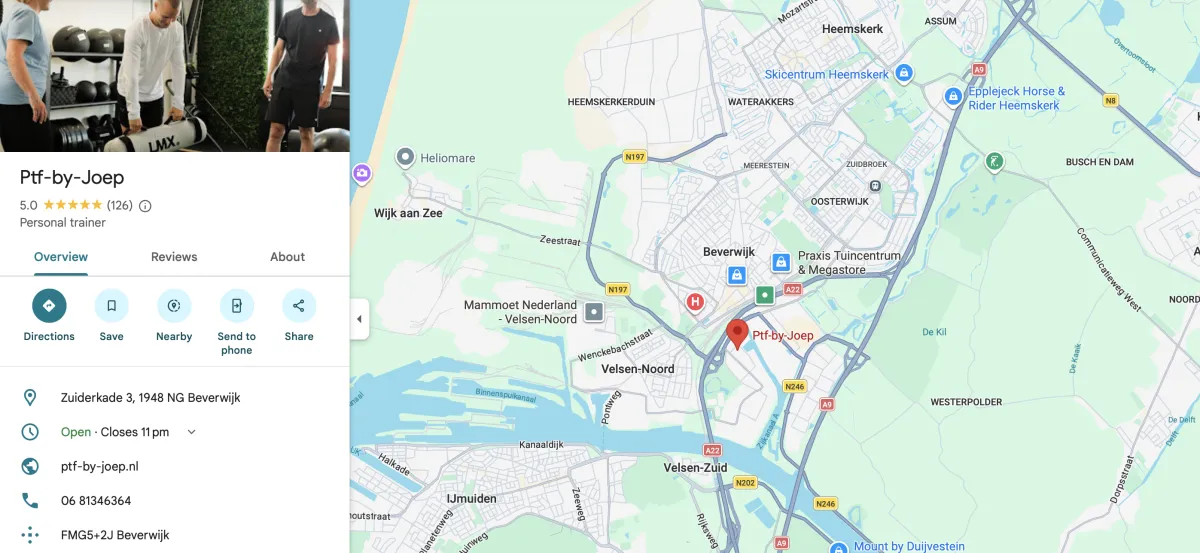This screenshot has width=1200, height=553.
Task: Select the red Ptf-by-Joep map pin
Action: pyautogui.click(x=737, y=335)
